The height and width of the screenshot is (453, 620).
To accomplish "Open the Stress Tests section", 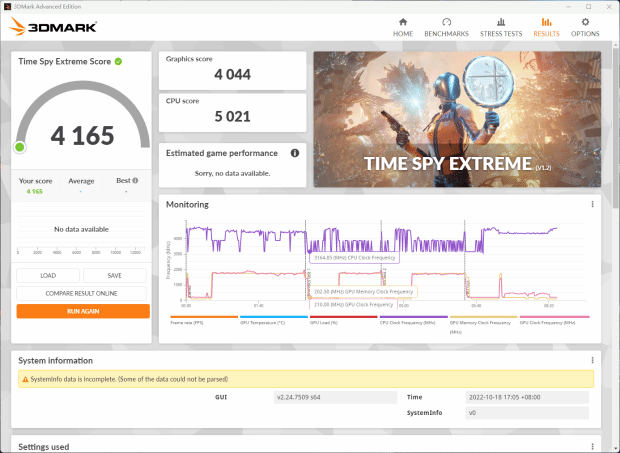I will point(501,27).
